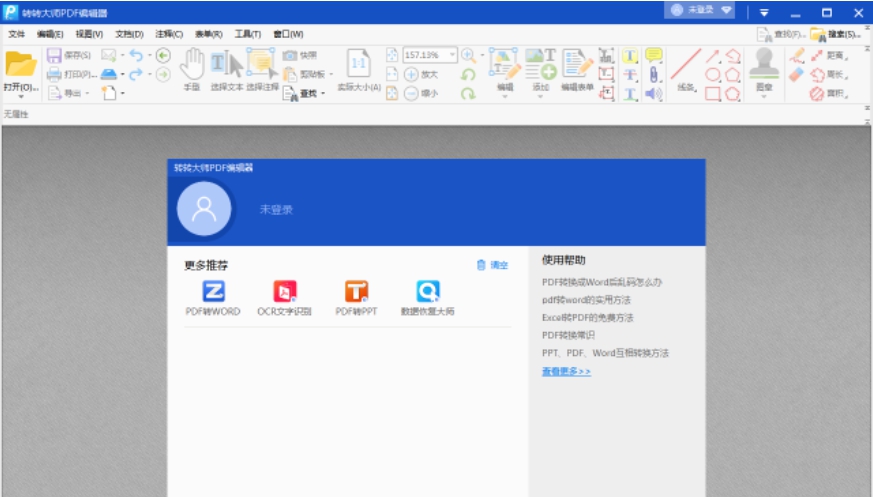Open the Tools (T) menu
The width and height of the screenshot is (873, 497).
coord(248,34)
